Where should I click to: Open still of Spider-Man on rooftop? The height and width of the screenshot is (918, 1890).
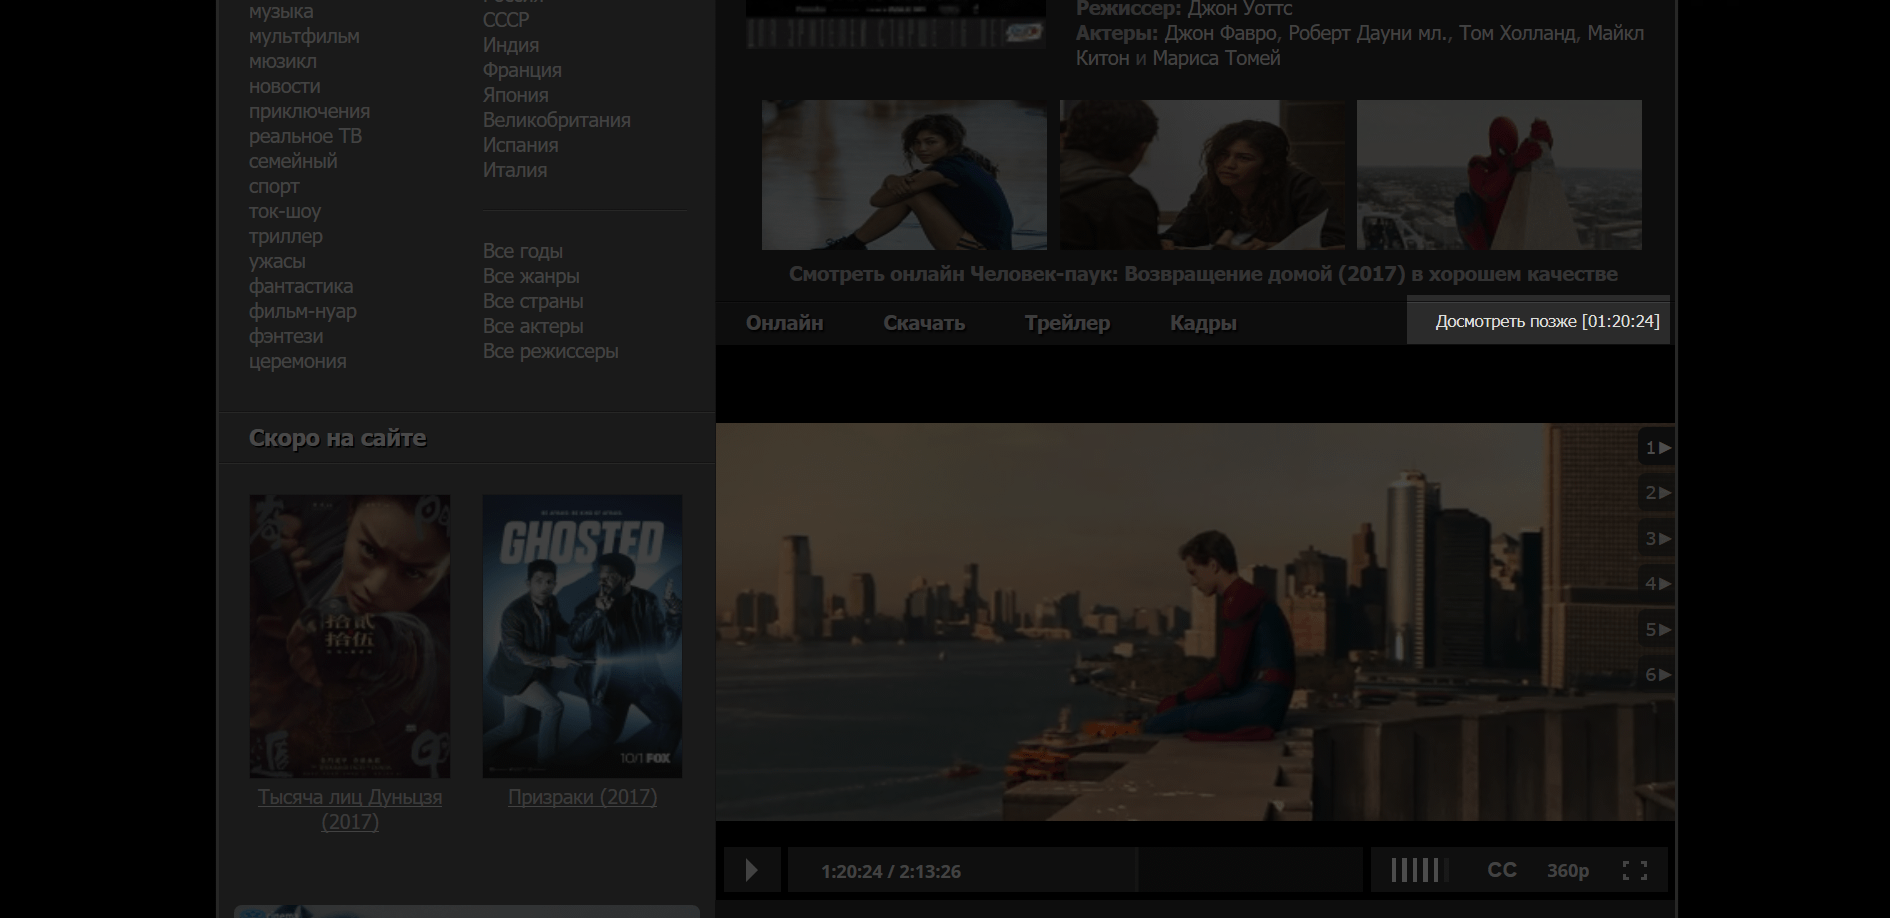1499,175
